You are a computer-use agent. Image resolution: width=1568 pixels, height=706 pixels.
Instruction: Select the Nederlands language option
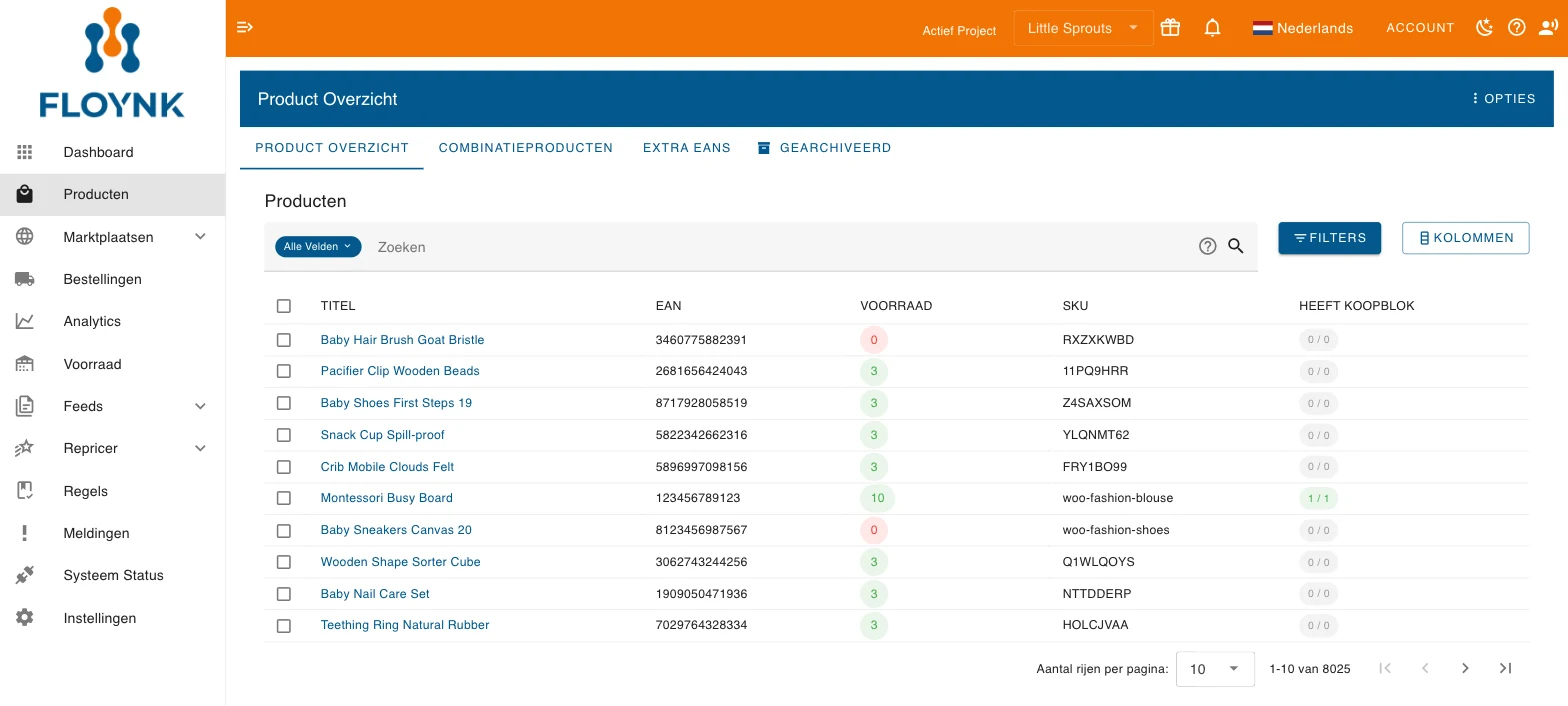pyautogui.click(x=1303, y=28)
